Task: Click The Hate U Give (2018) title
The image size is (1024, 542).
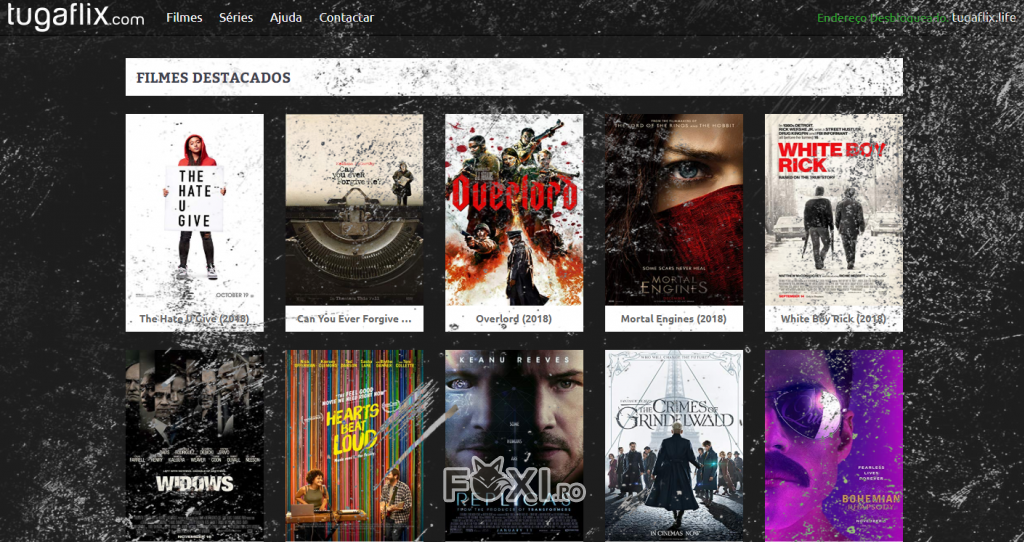Action: [194, 319]
